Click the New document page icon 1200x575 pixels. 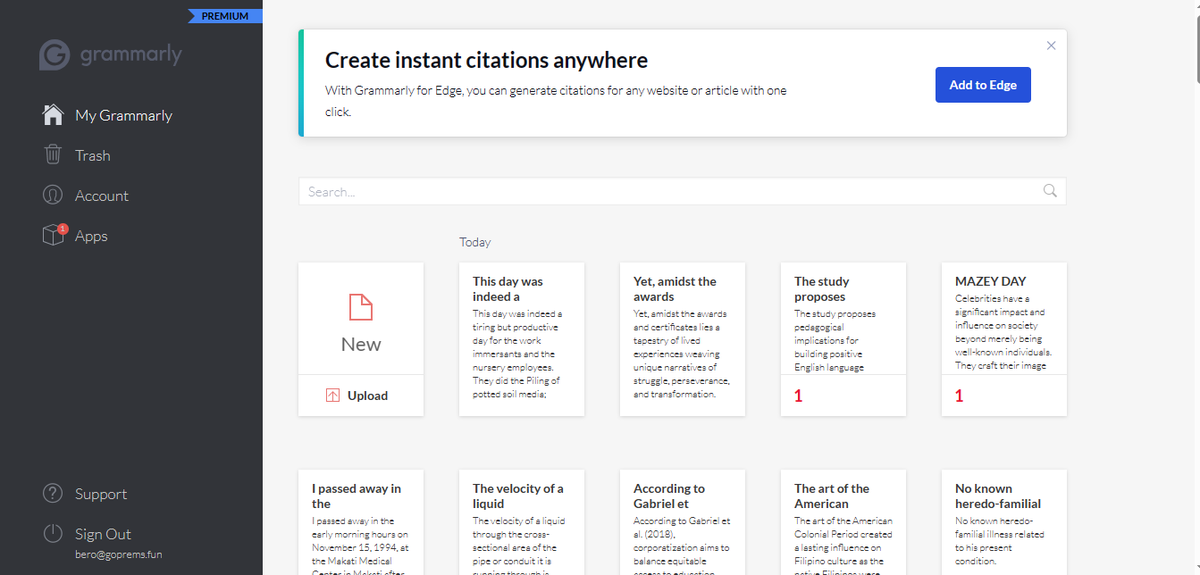coord(361,307)
